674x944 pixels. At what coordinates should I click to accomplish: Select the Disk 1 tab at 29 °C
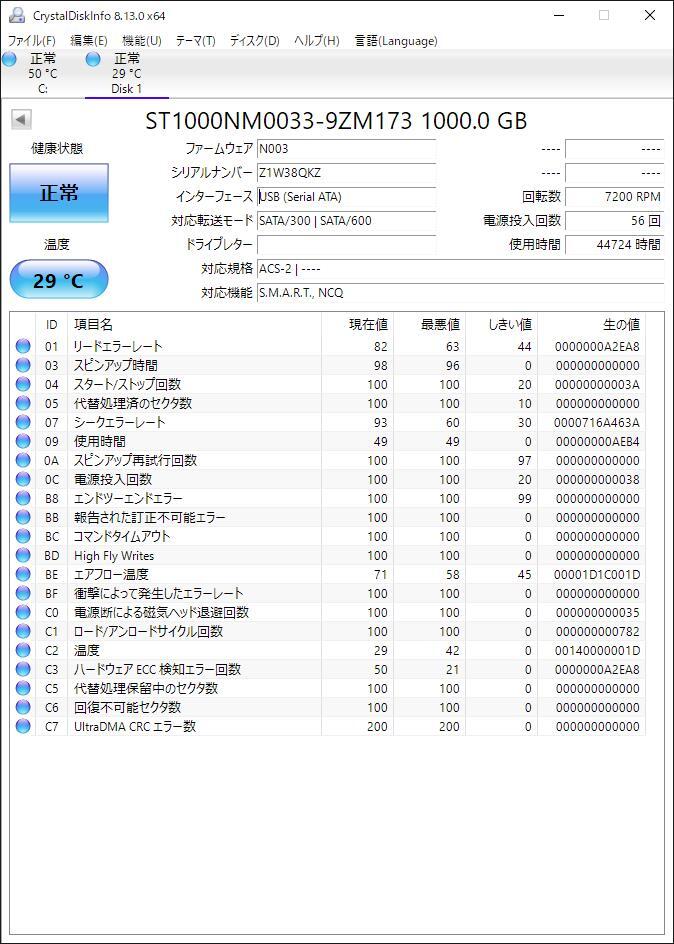tap(126, 73)
